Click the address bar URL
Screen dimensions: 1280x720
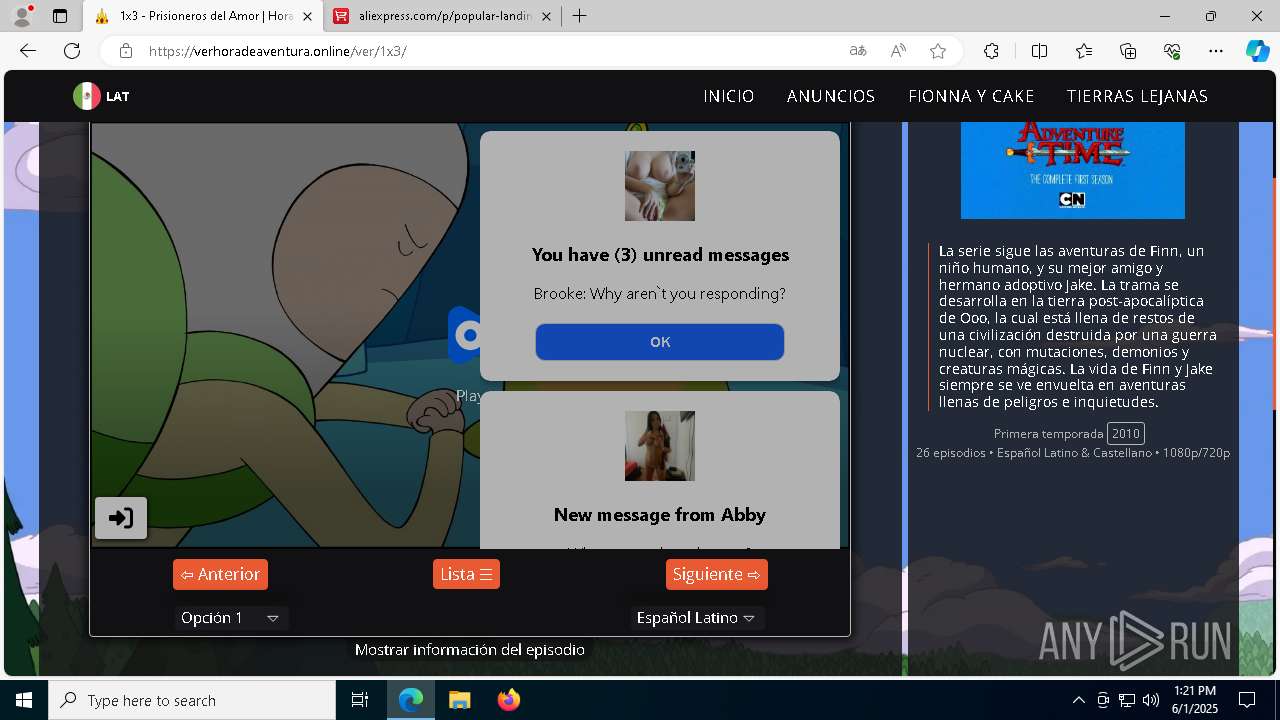coord(278,51)
